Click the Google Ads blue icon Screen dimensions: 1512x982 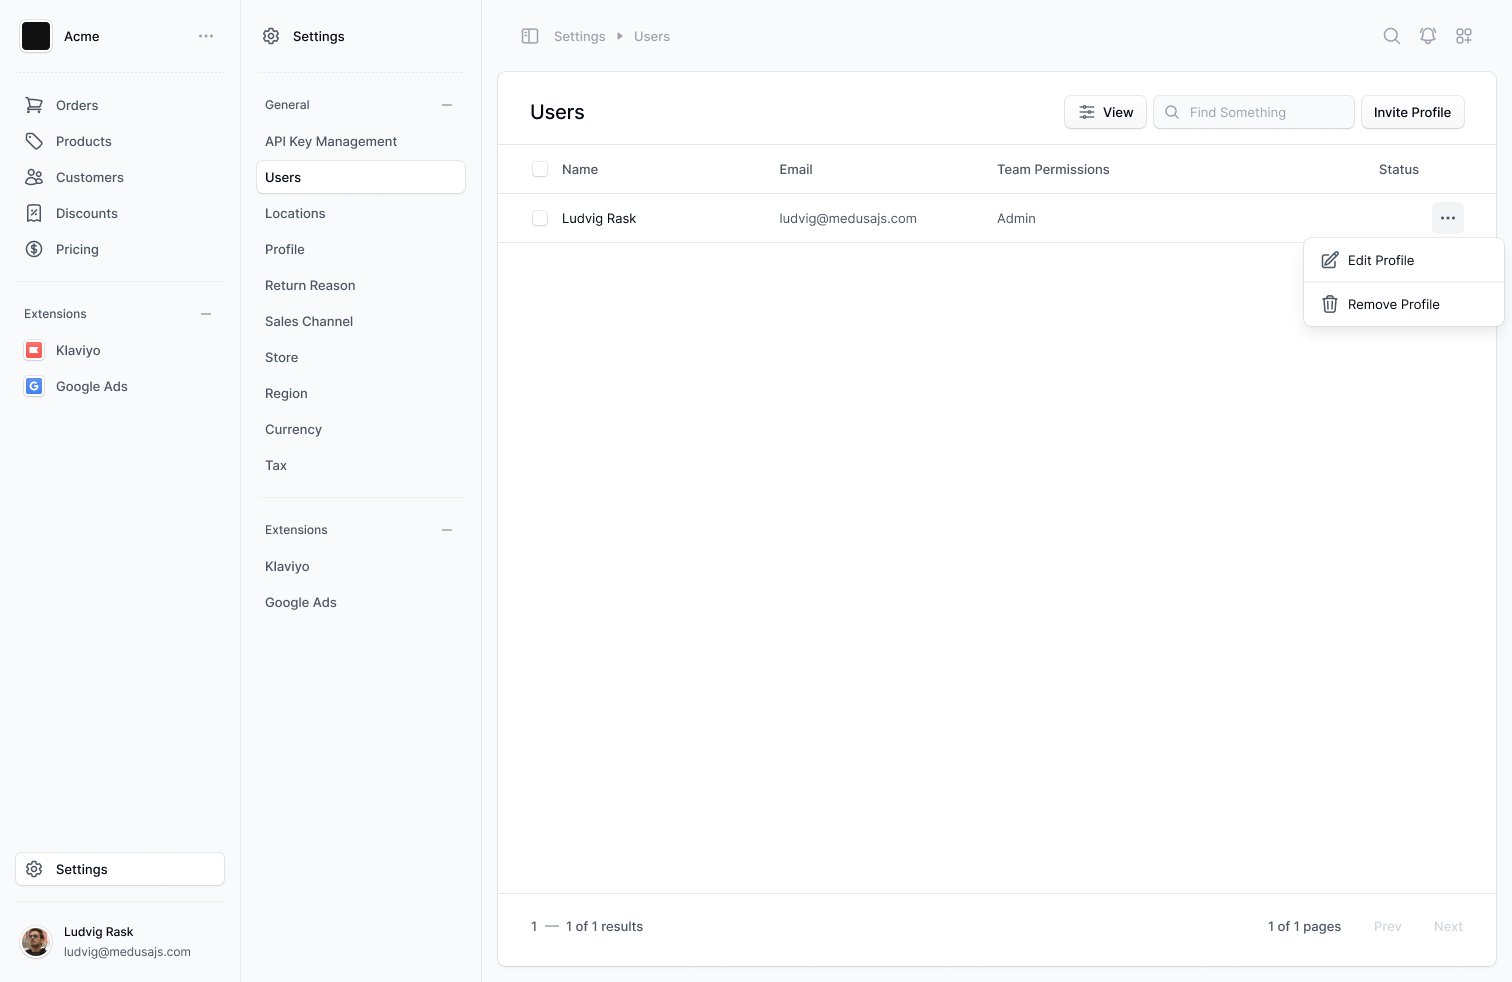[34, 386]
